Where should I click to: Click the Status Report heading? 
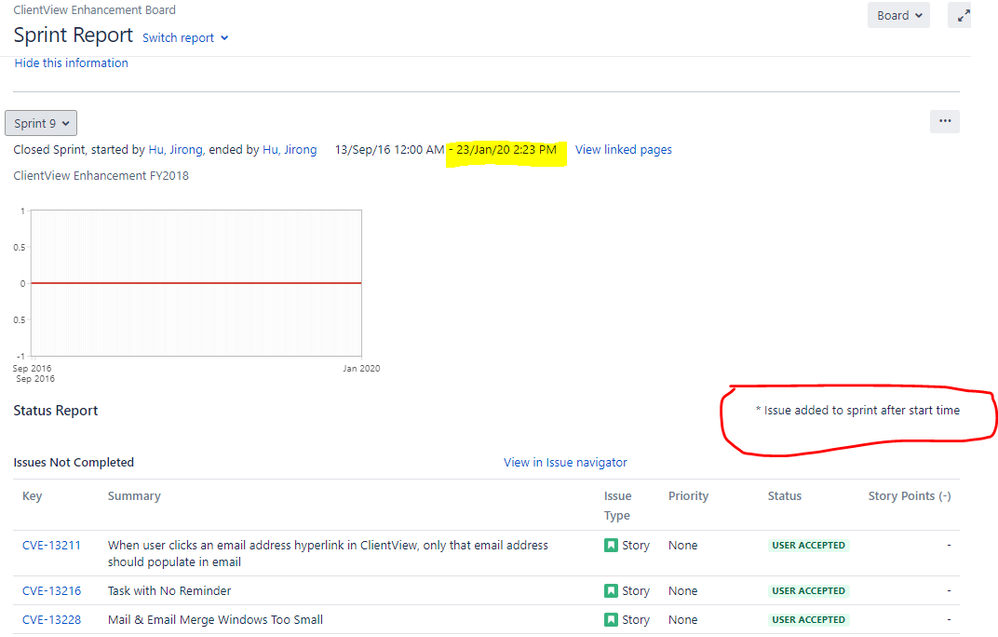coord(55,411)
